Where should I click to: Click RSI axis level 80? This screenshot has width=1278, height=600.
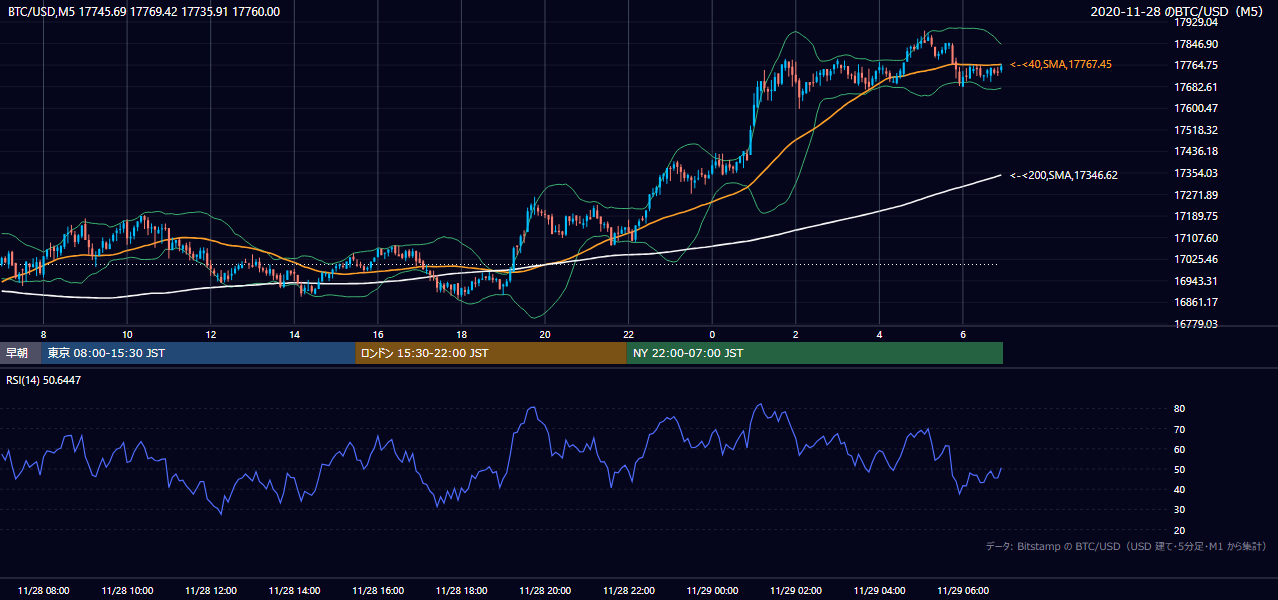click(x=1180, y=409)
